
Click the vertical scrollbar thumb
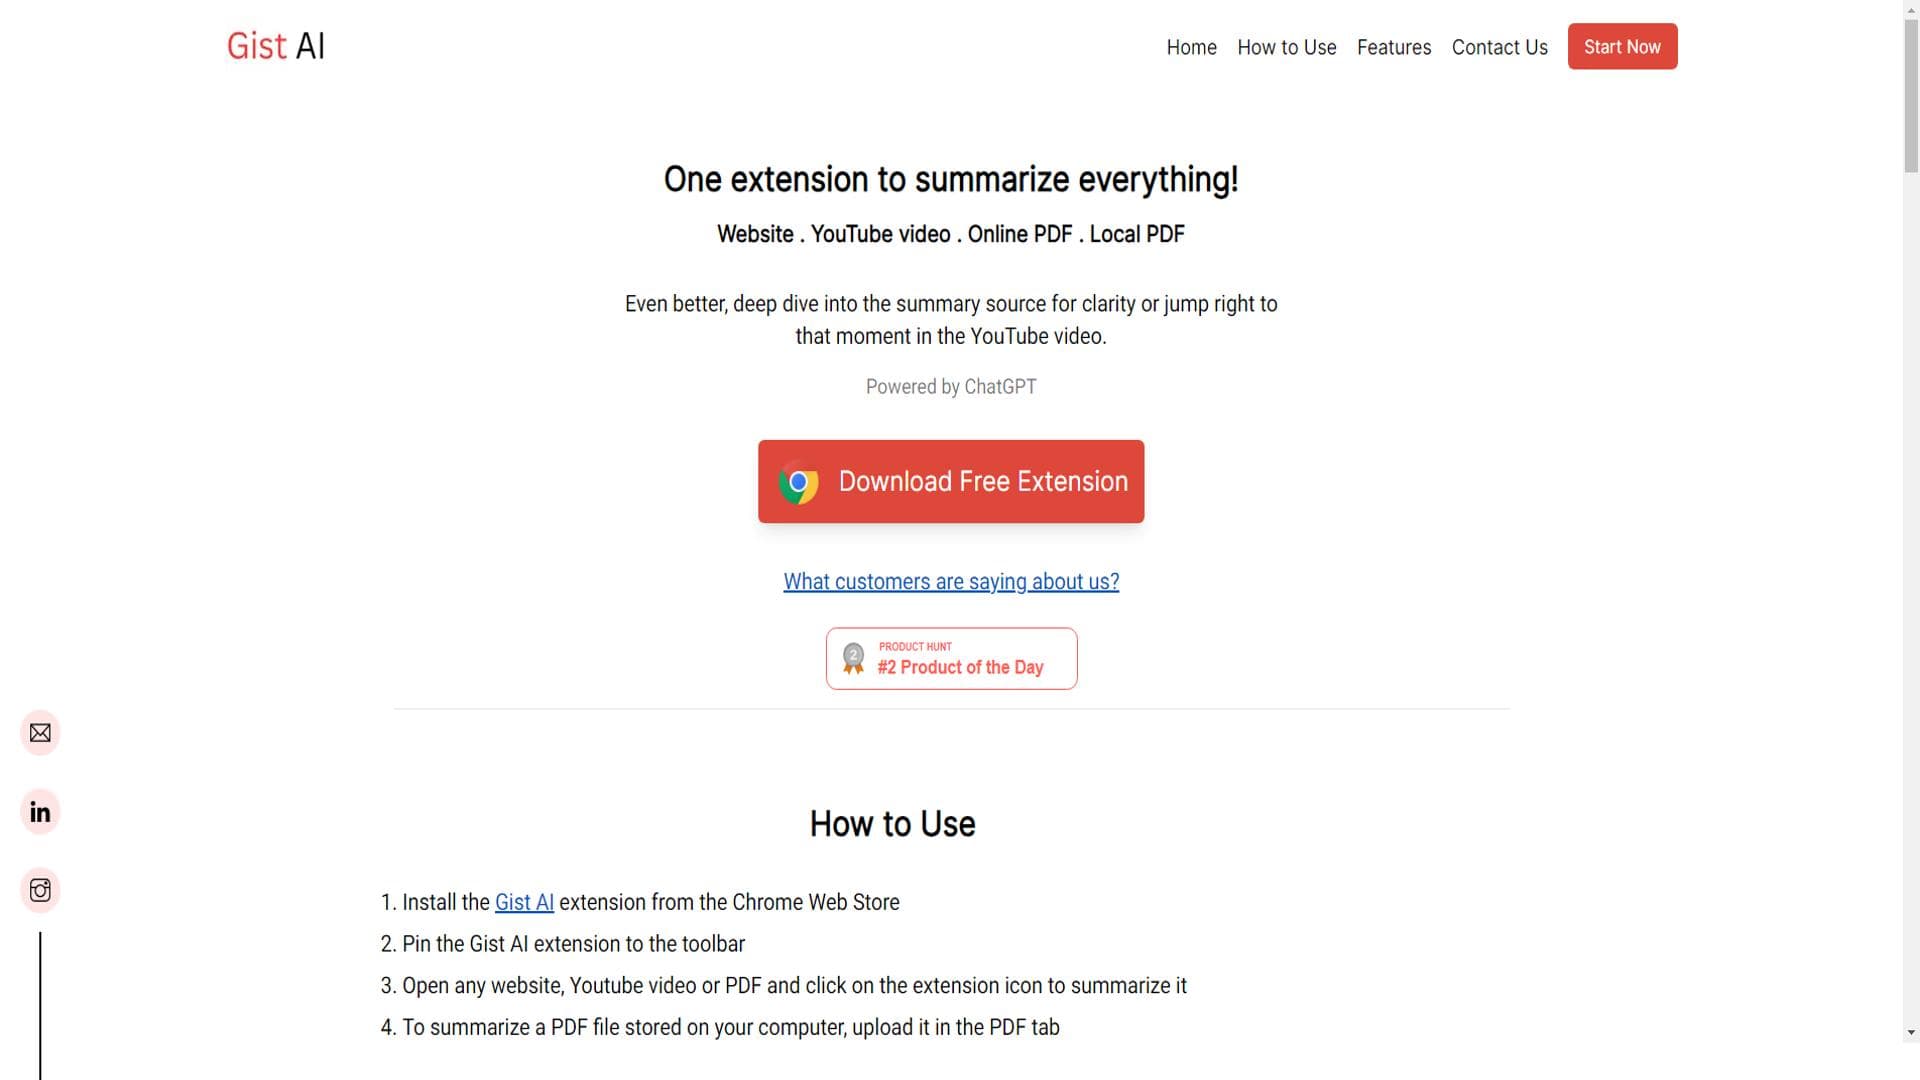(1911, 95)
